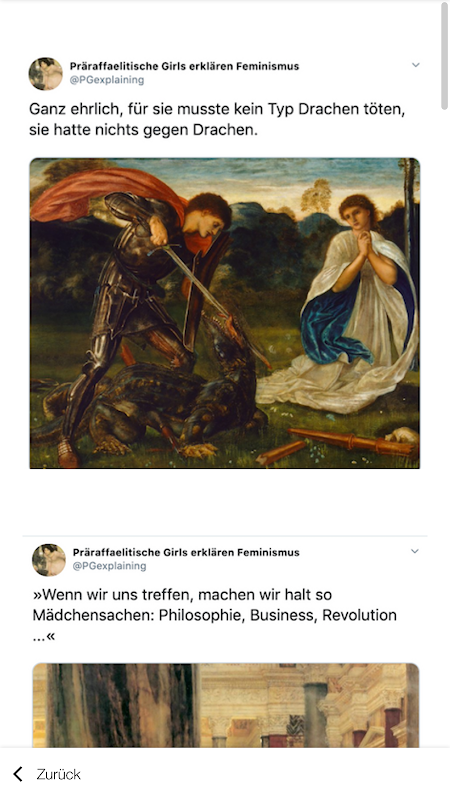Click the empty scrollbar track below the thumb
The image size is (450, 800).
point(444,429)
